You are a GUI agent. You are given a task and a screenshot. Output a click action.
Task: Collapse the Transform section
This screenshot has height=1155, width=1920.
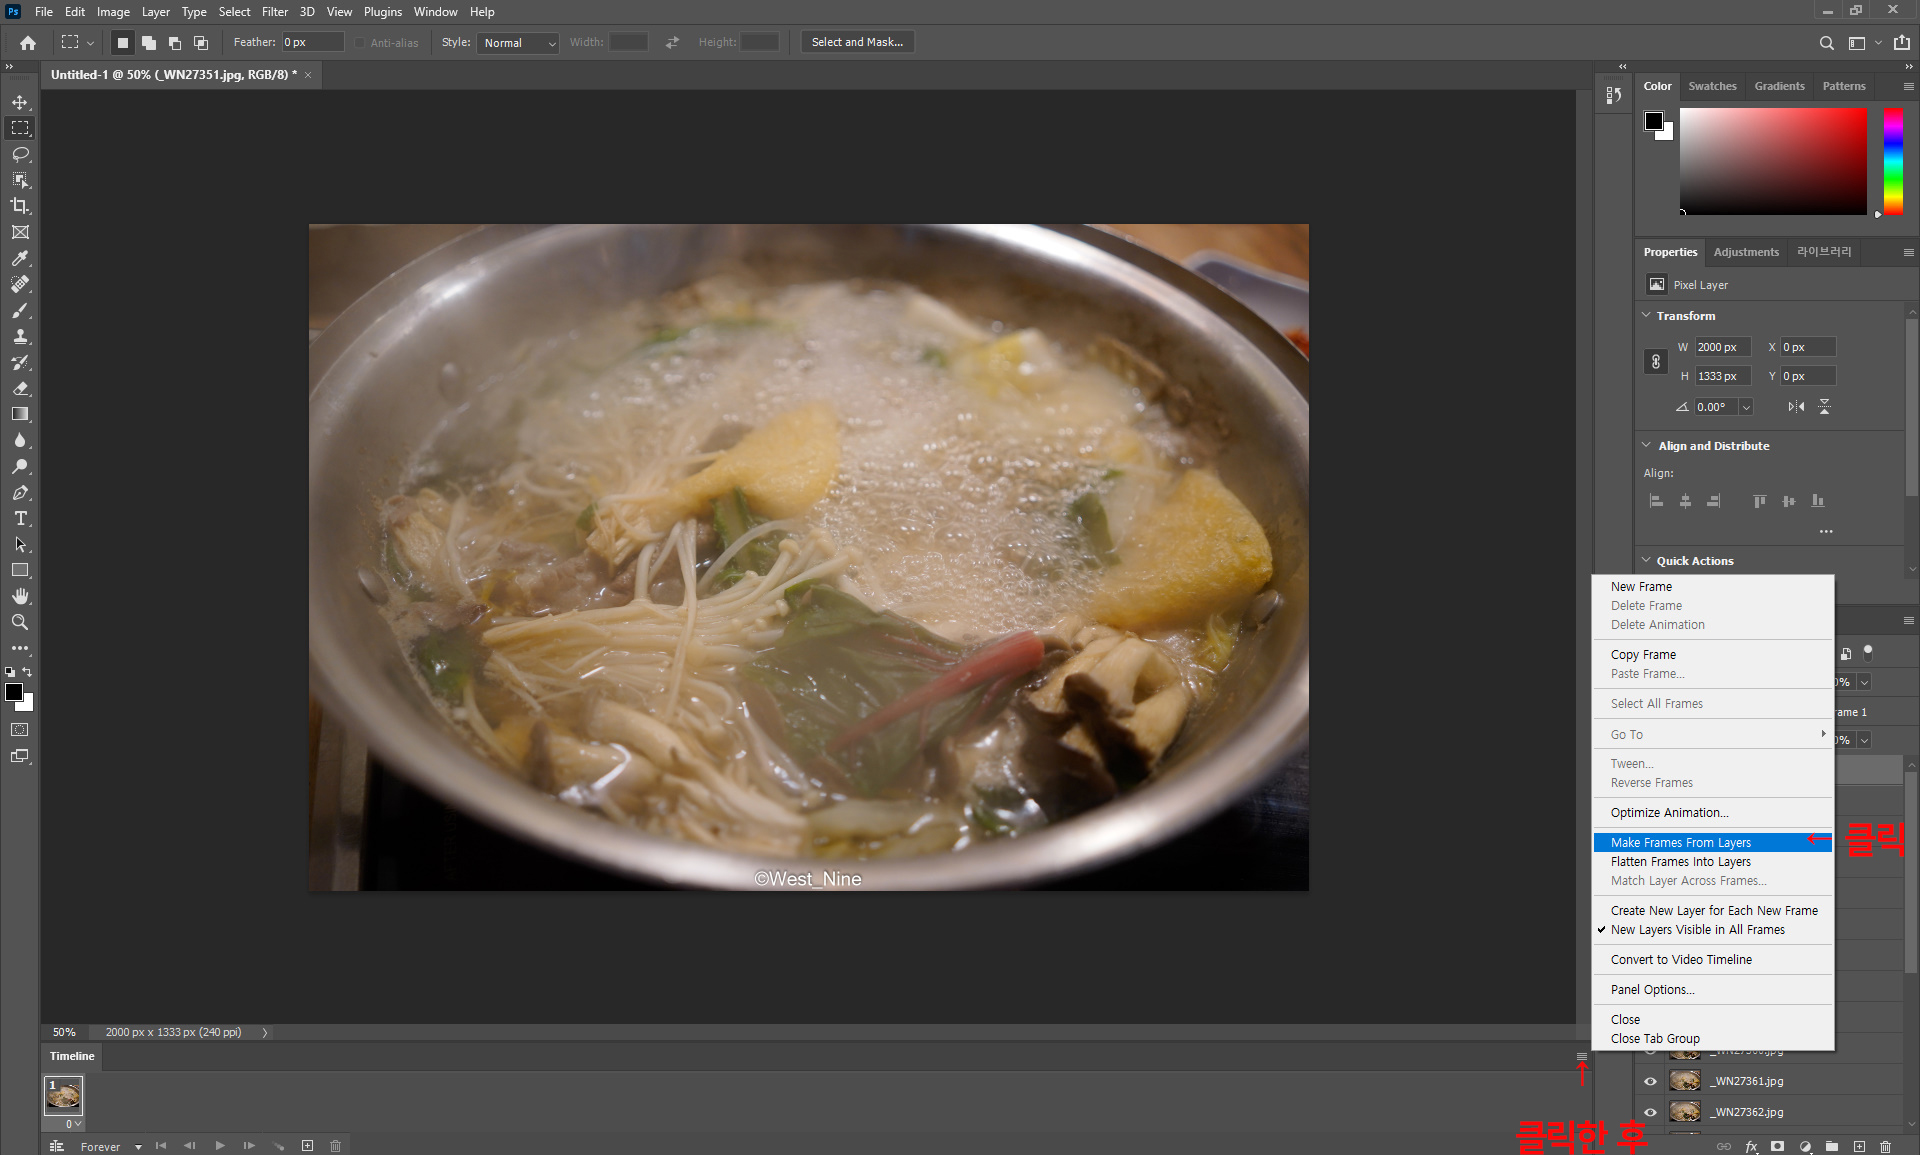(1647, 315)
